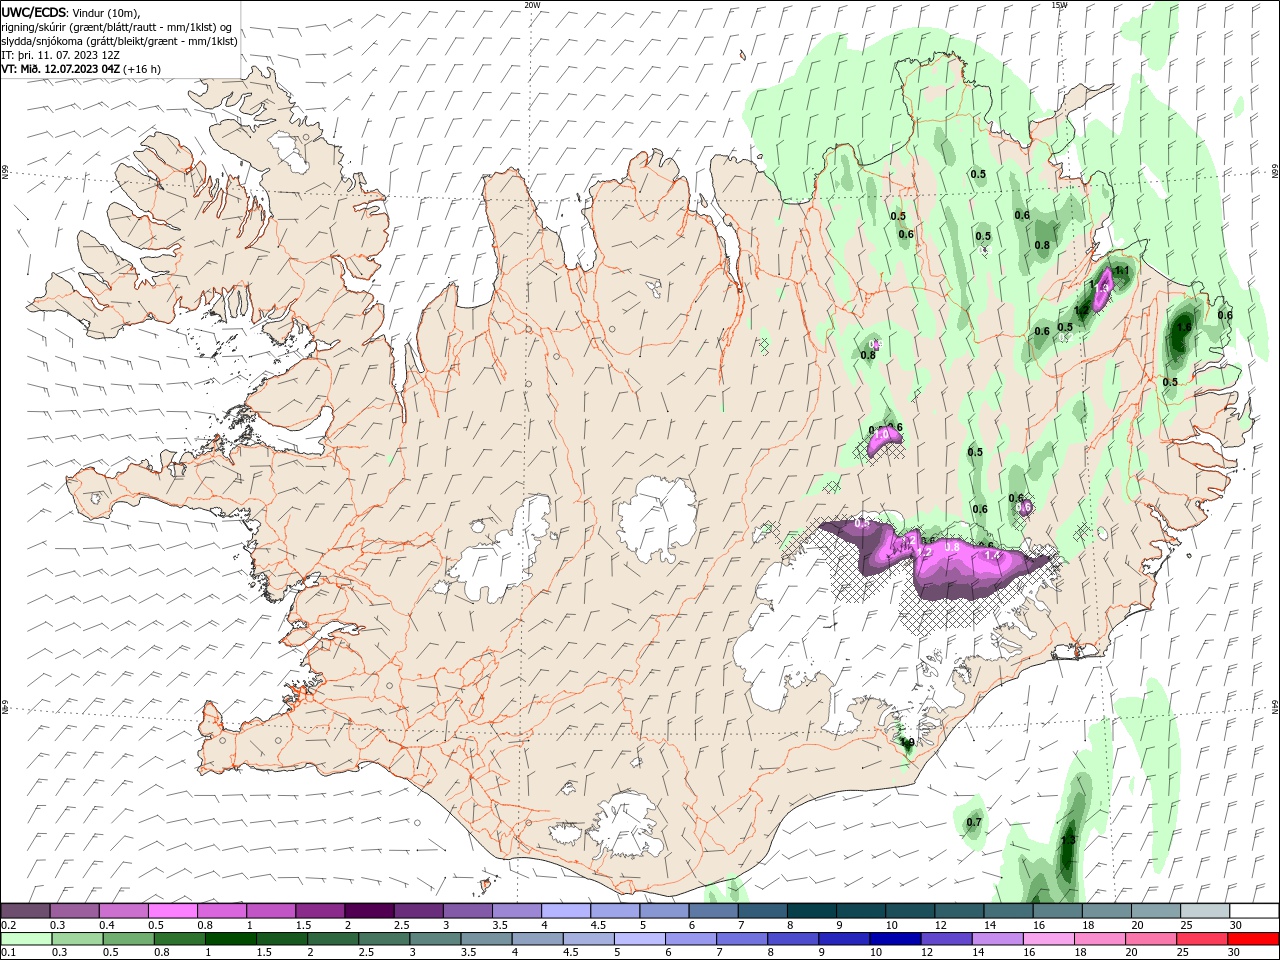The width and height of the screenshot is (1280, 960).
Task: Click the 'UWC/ECDS' title text
Action: 33,12
